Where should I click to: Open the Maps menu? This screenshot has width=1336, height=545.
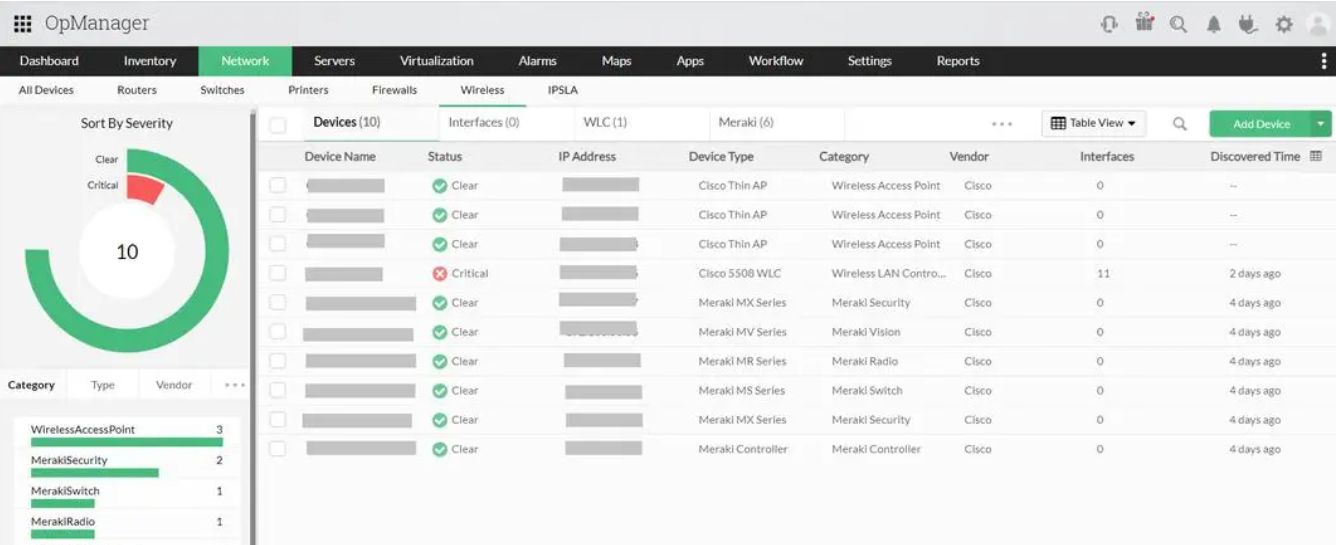tap(616, 61)
